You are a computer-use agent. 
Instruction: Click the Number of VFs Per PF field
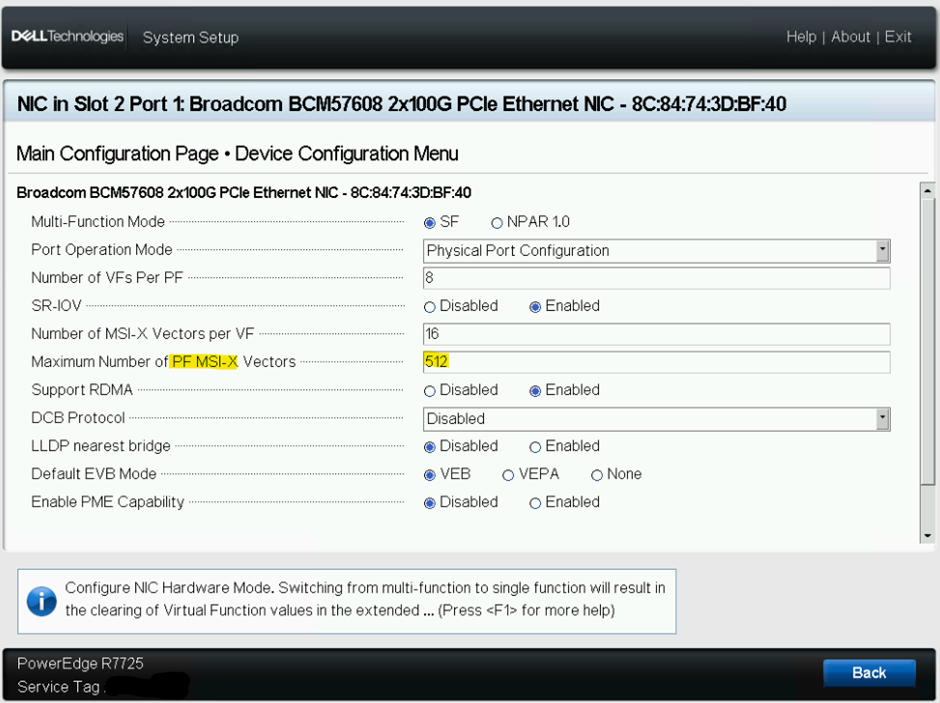tap(656, 278)
